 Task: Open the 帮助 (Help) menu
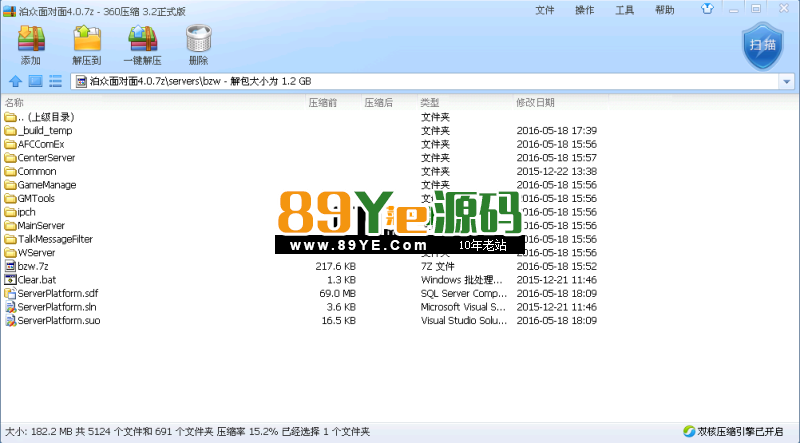pos(665,10)
